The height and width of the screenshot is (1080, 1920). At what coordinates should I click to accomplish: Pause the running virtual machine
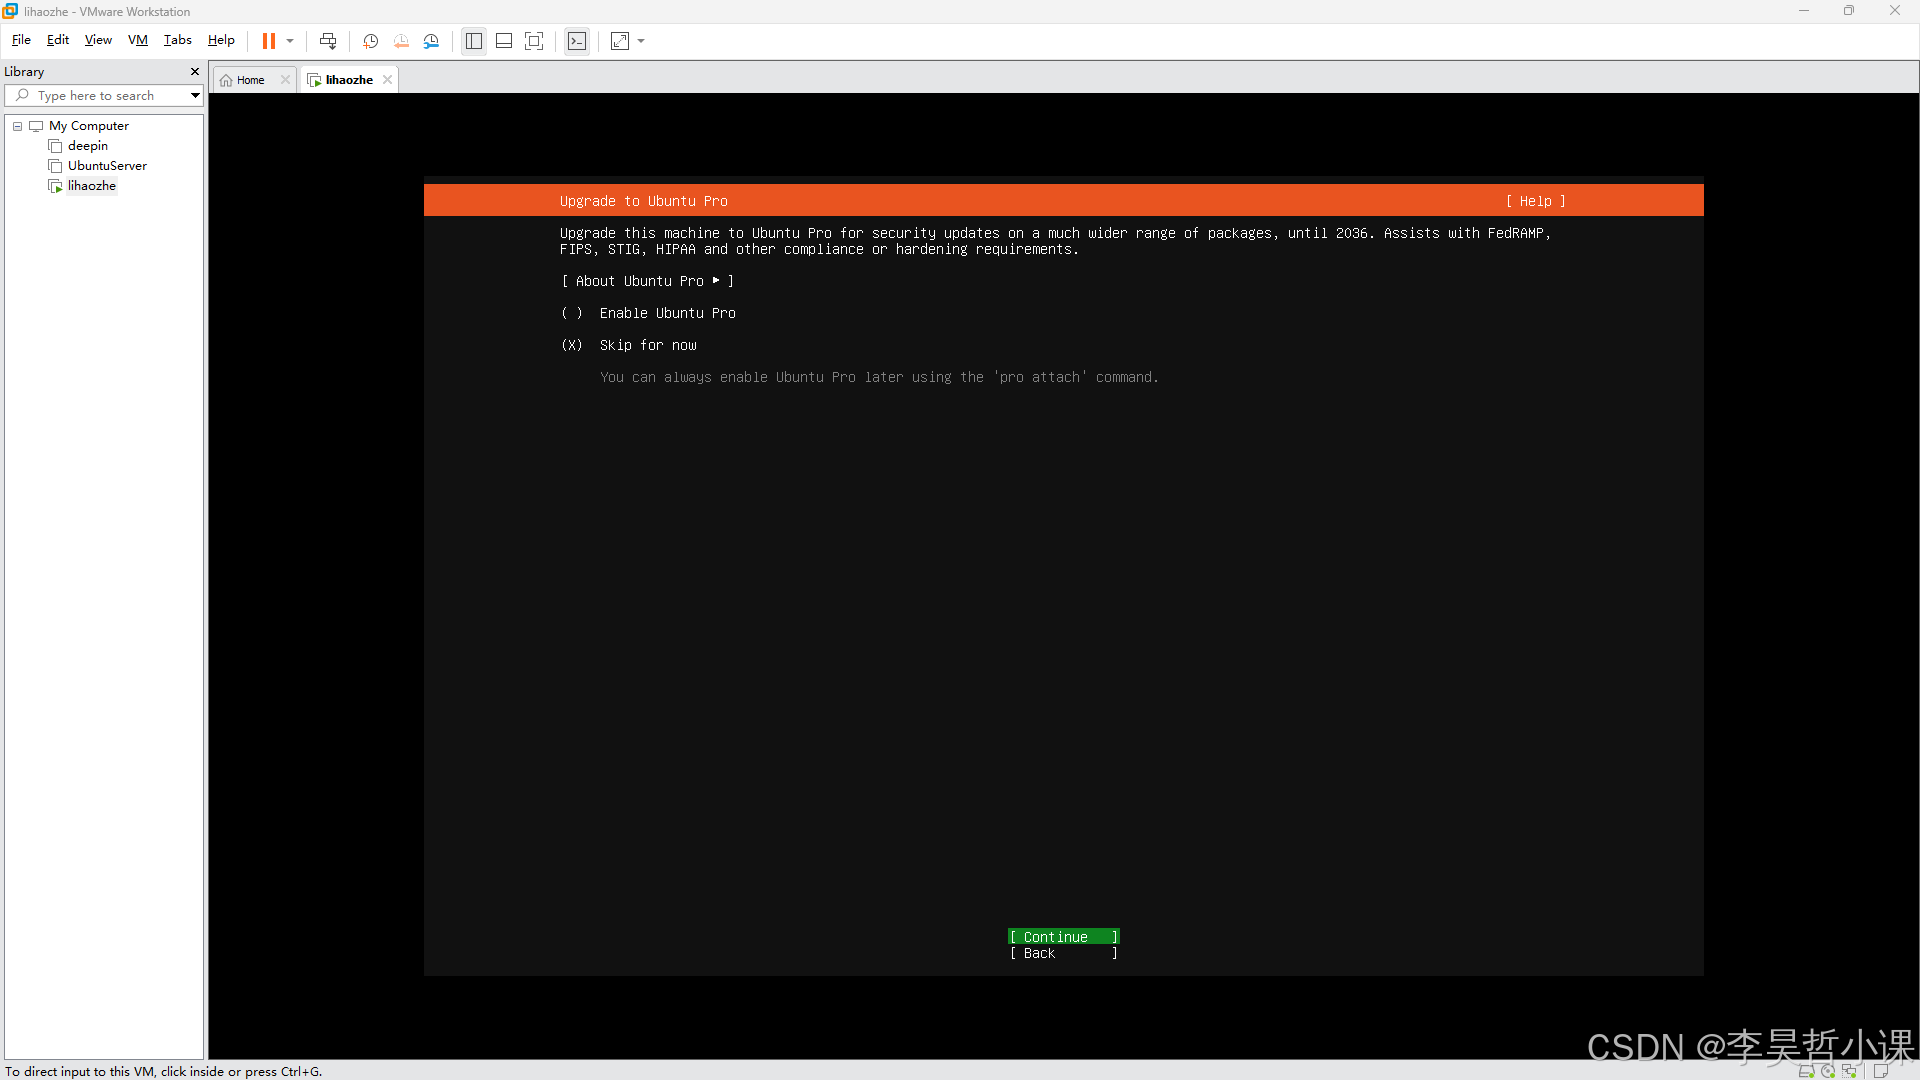[268, 41]
